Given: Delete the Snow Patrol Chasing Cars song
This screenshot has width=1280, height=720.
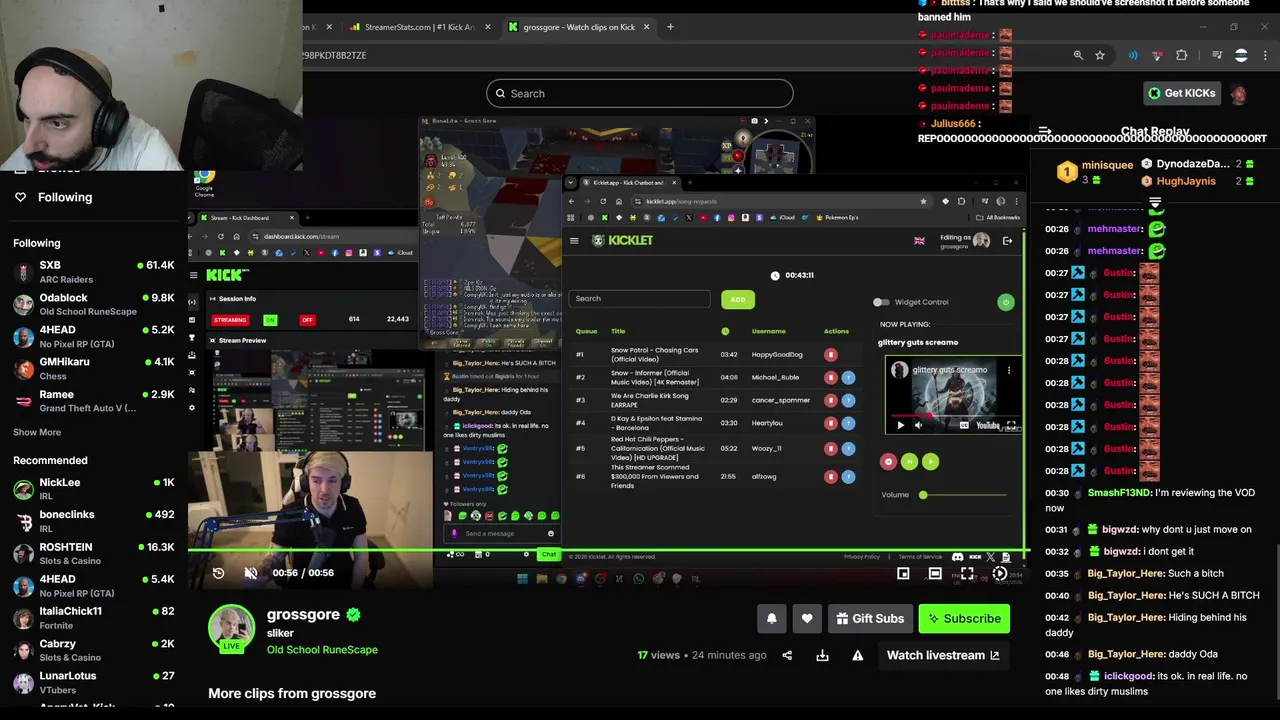Looking at the screenshot, I should point(830,354).
